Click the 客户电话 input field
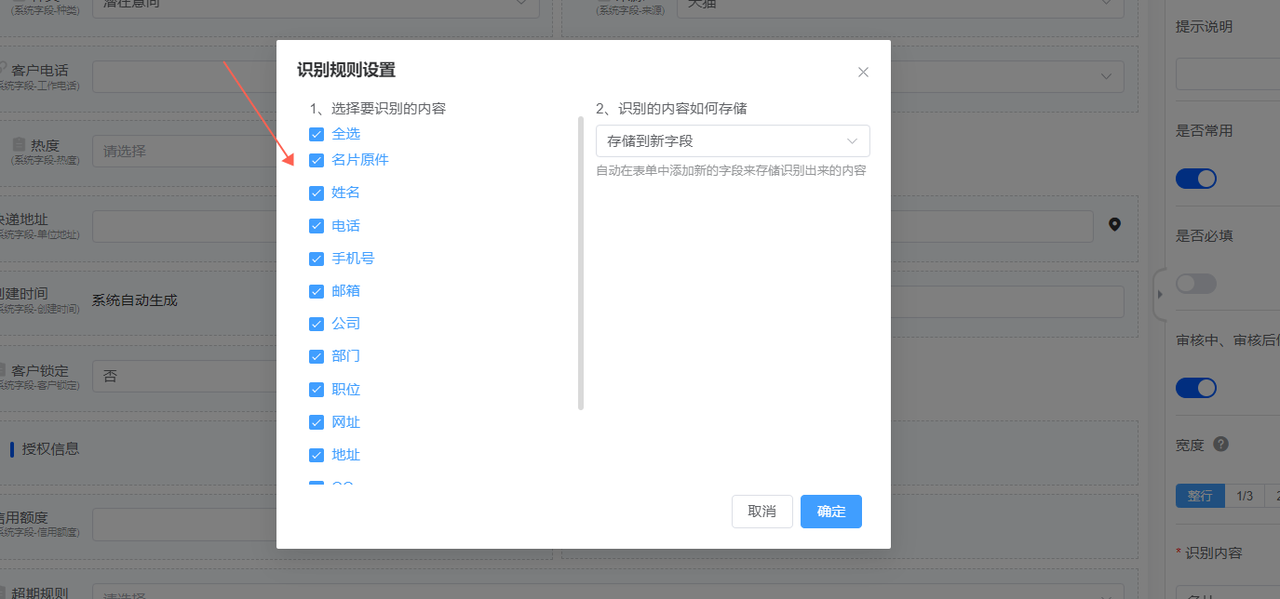 [x=185, y=76]
